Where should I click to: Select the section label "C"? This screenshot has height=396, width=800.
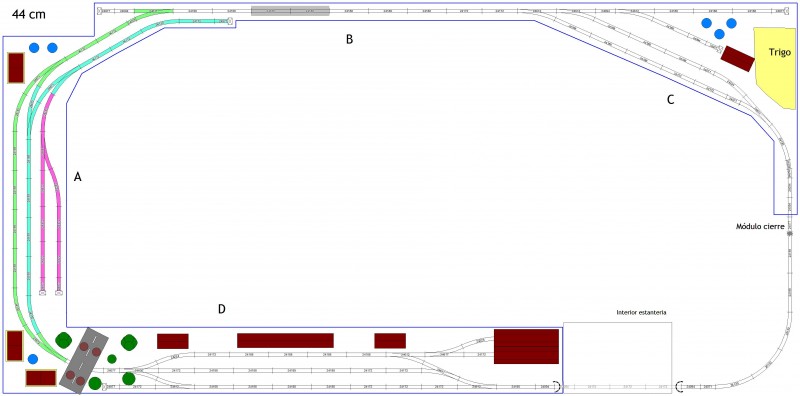[x=670, y=100]
